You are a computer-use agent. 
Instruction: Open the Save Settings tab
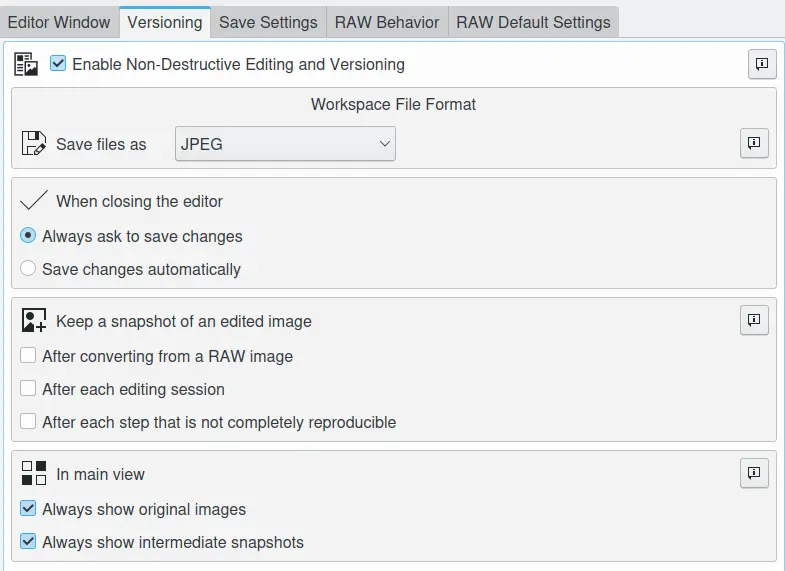[268, 22]
